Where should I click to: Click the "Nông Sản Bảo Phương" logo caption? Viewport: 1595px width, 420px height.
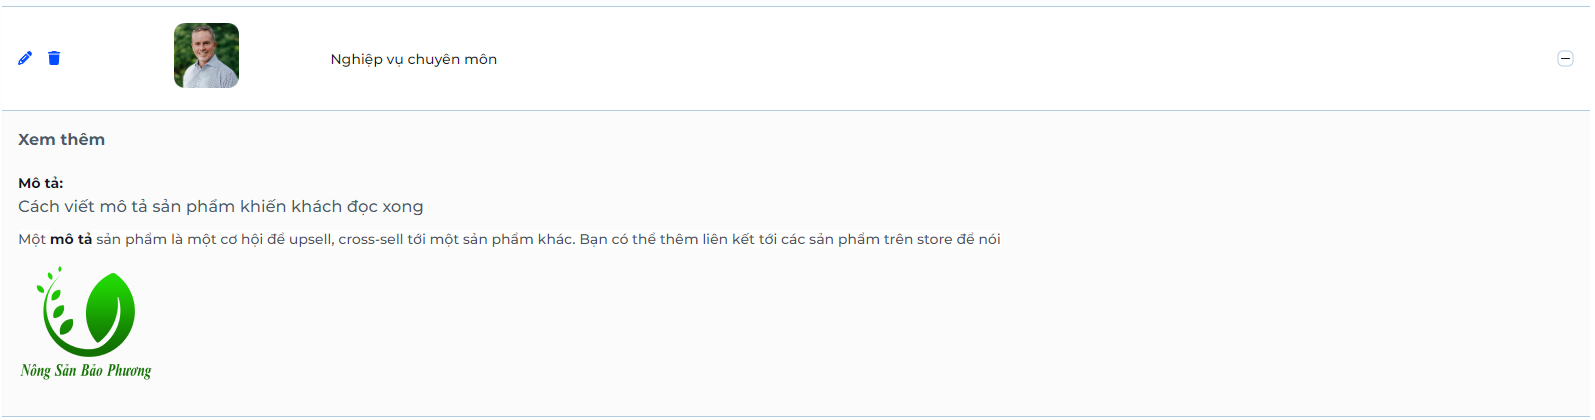[x=86, y=371]
